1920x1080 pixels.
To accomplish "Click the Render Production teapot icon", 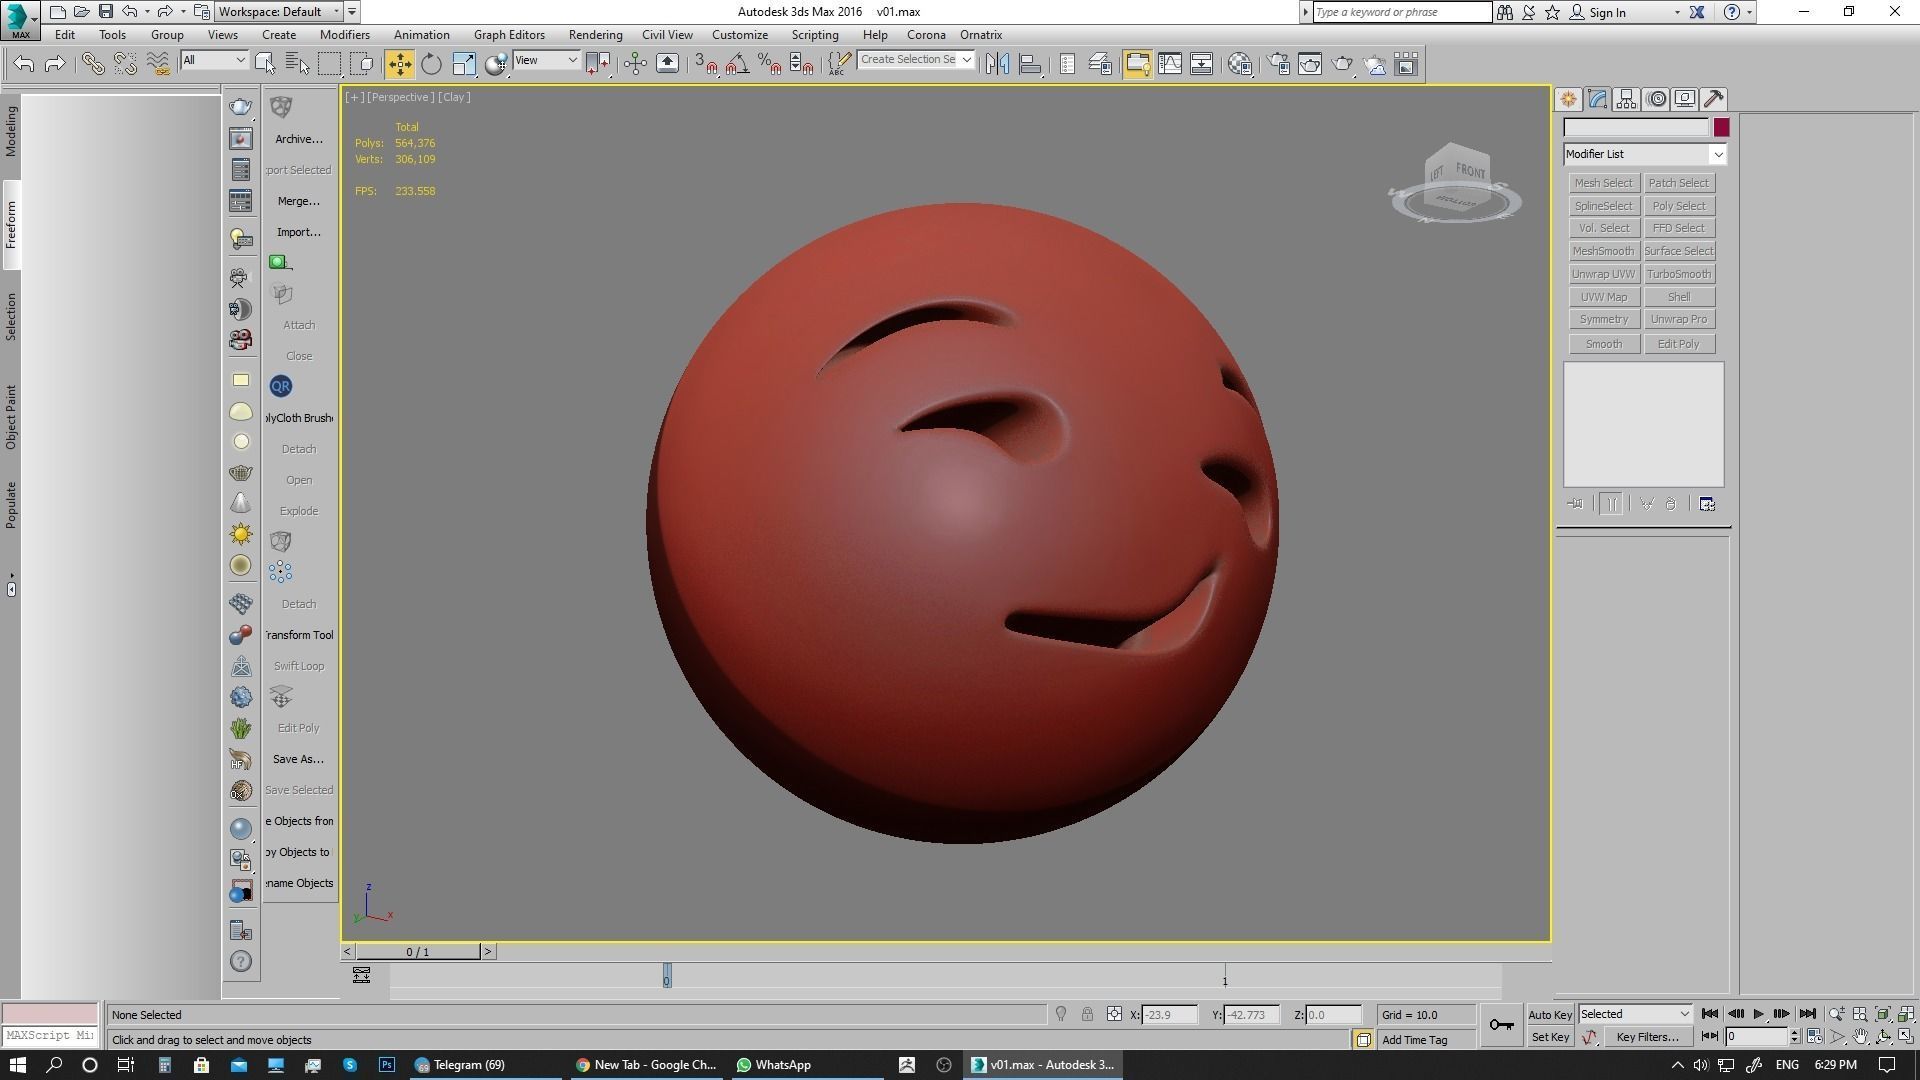I will 1342,64.
